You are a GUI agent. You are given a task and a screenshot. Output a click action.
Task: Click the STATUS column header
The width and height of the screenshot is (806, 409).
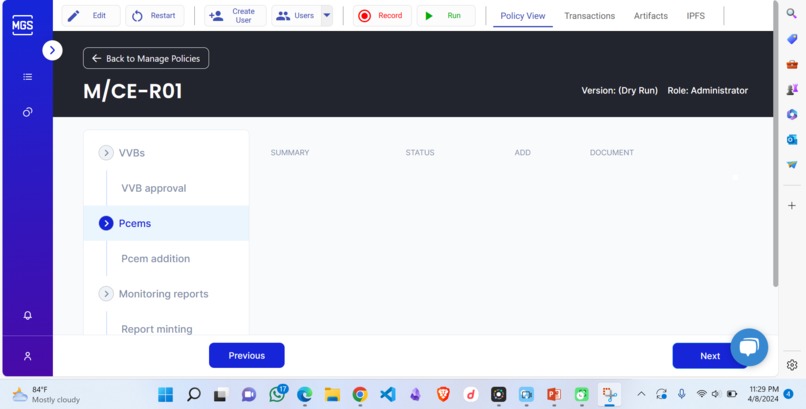click(420, 153)
